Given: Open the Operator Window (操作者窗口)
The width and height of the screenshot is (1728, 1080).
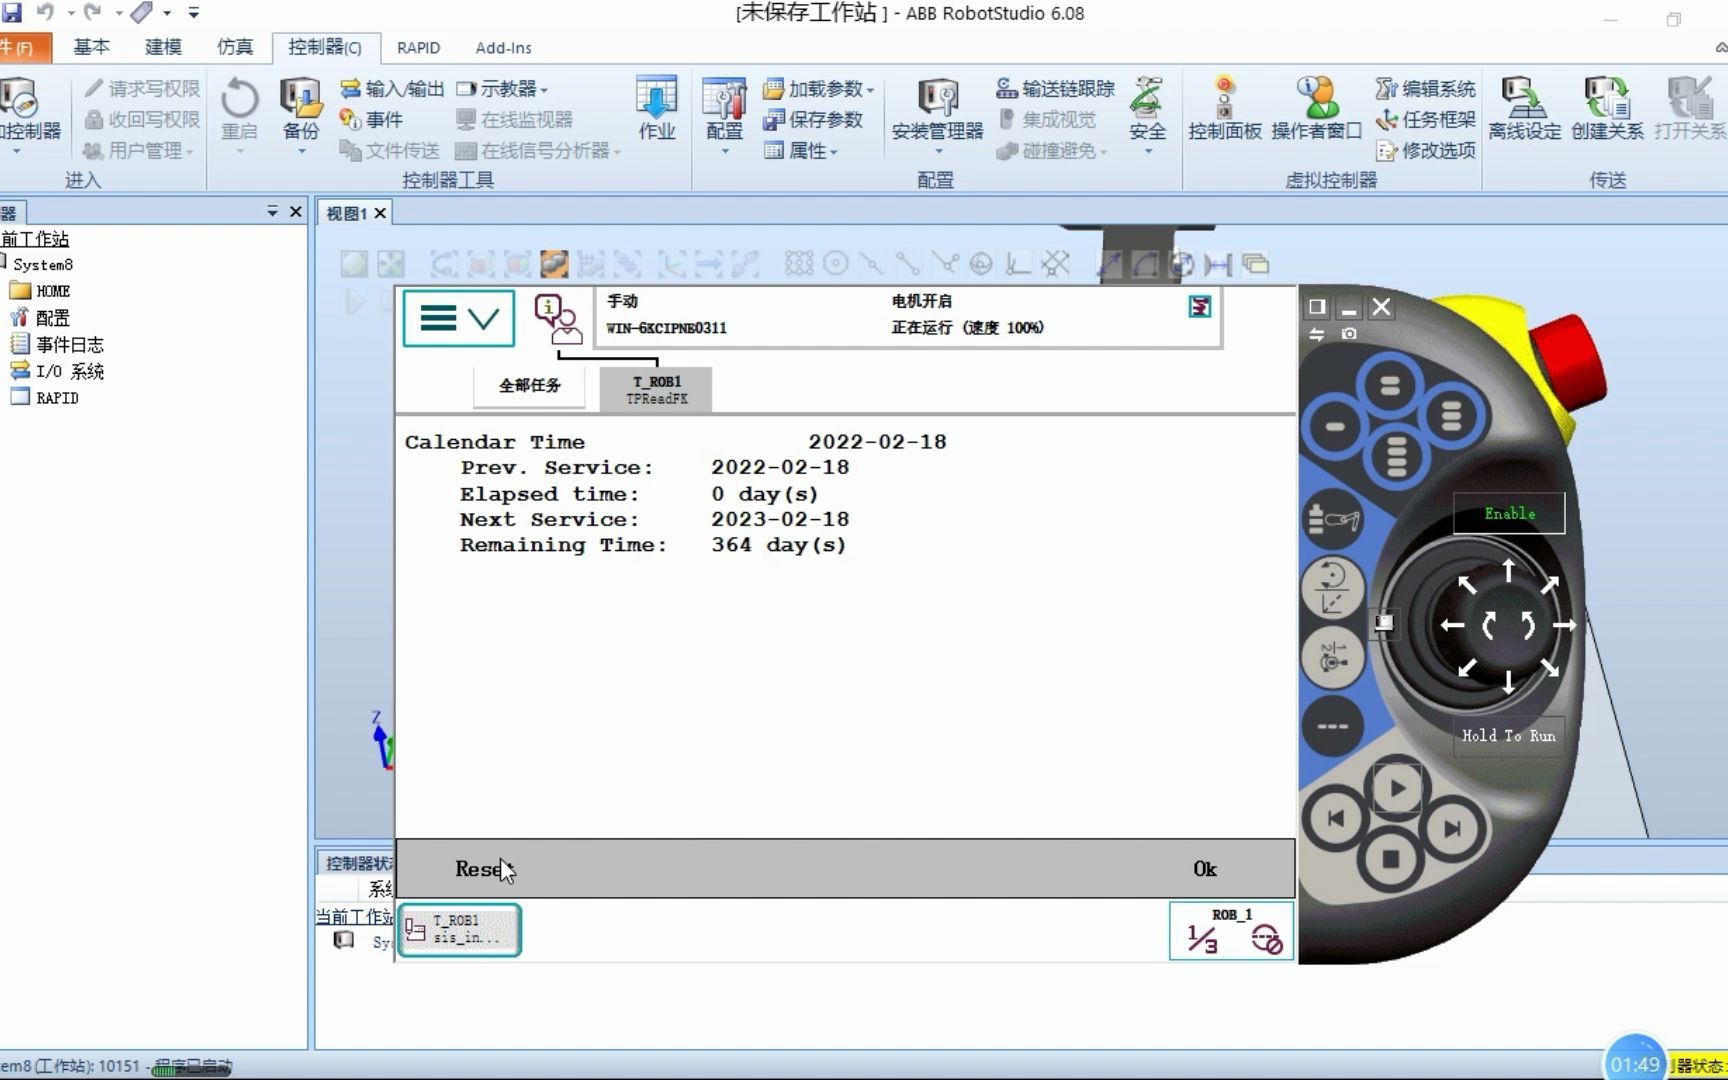Looking at the screenshot, I should point(1316,110).
